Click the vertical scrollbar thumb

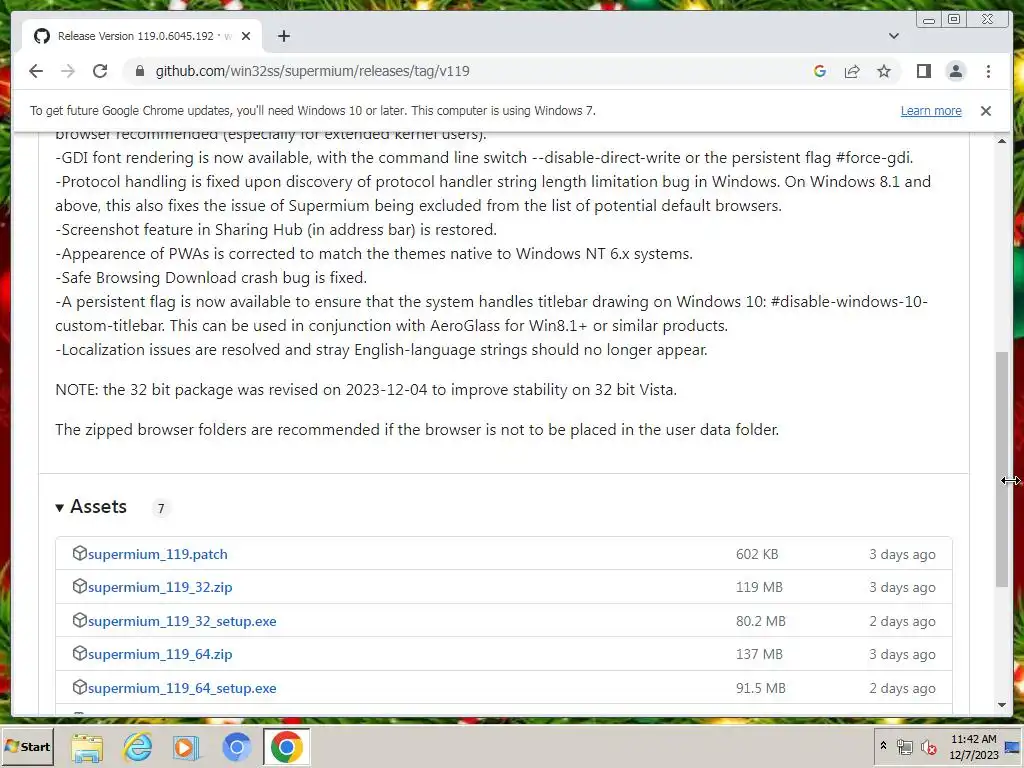(x=1002, y=469)
